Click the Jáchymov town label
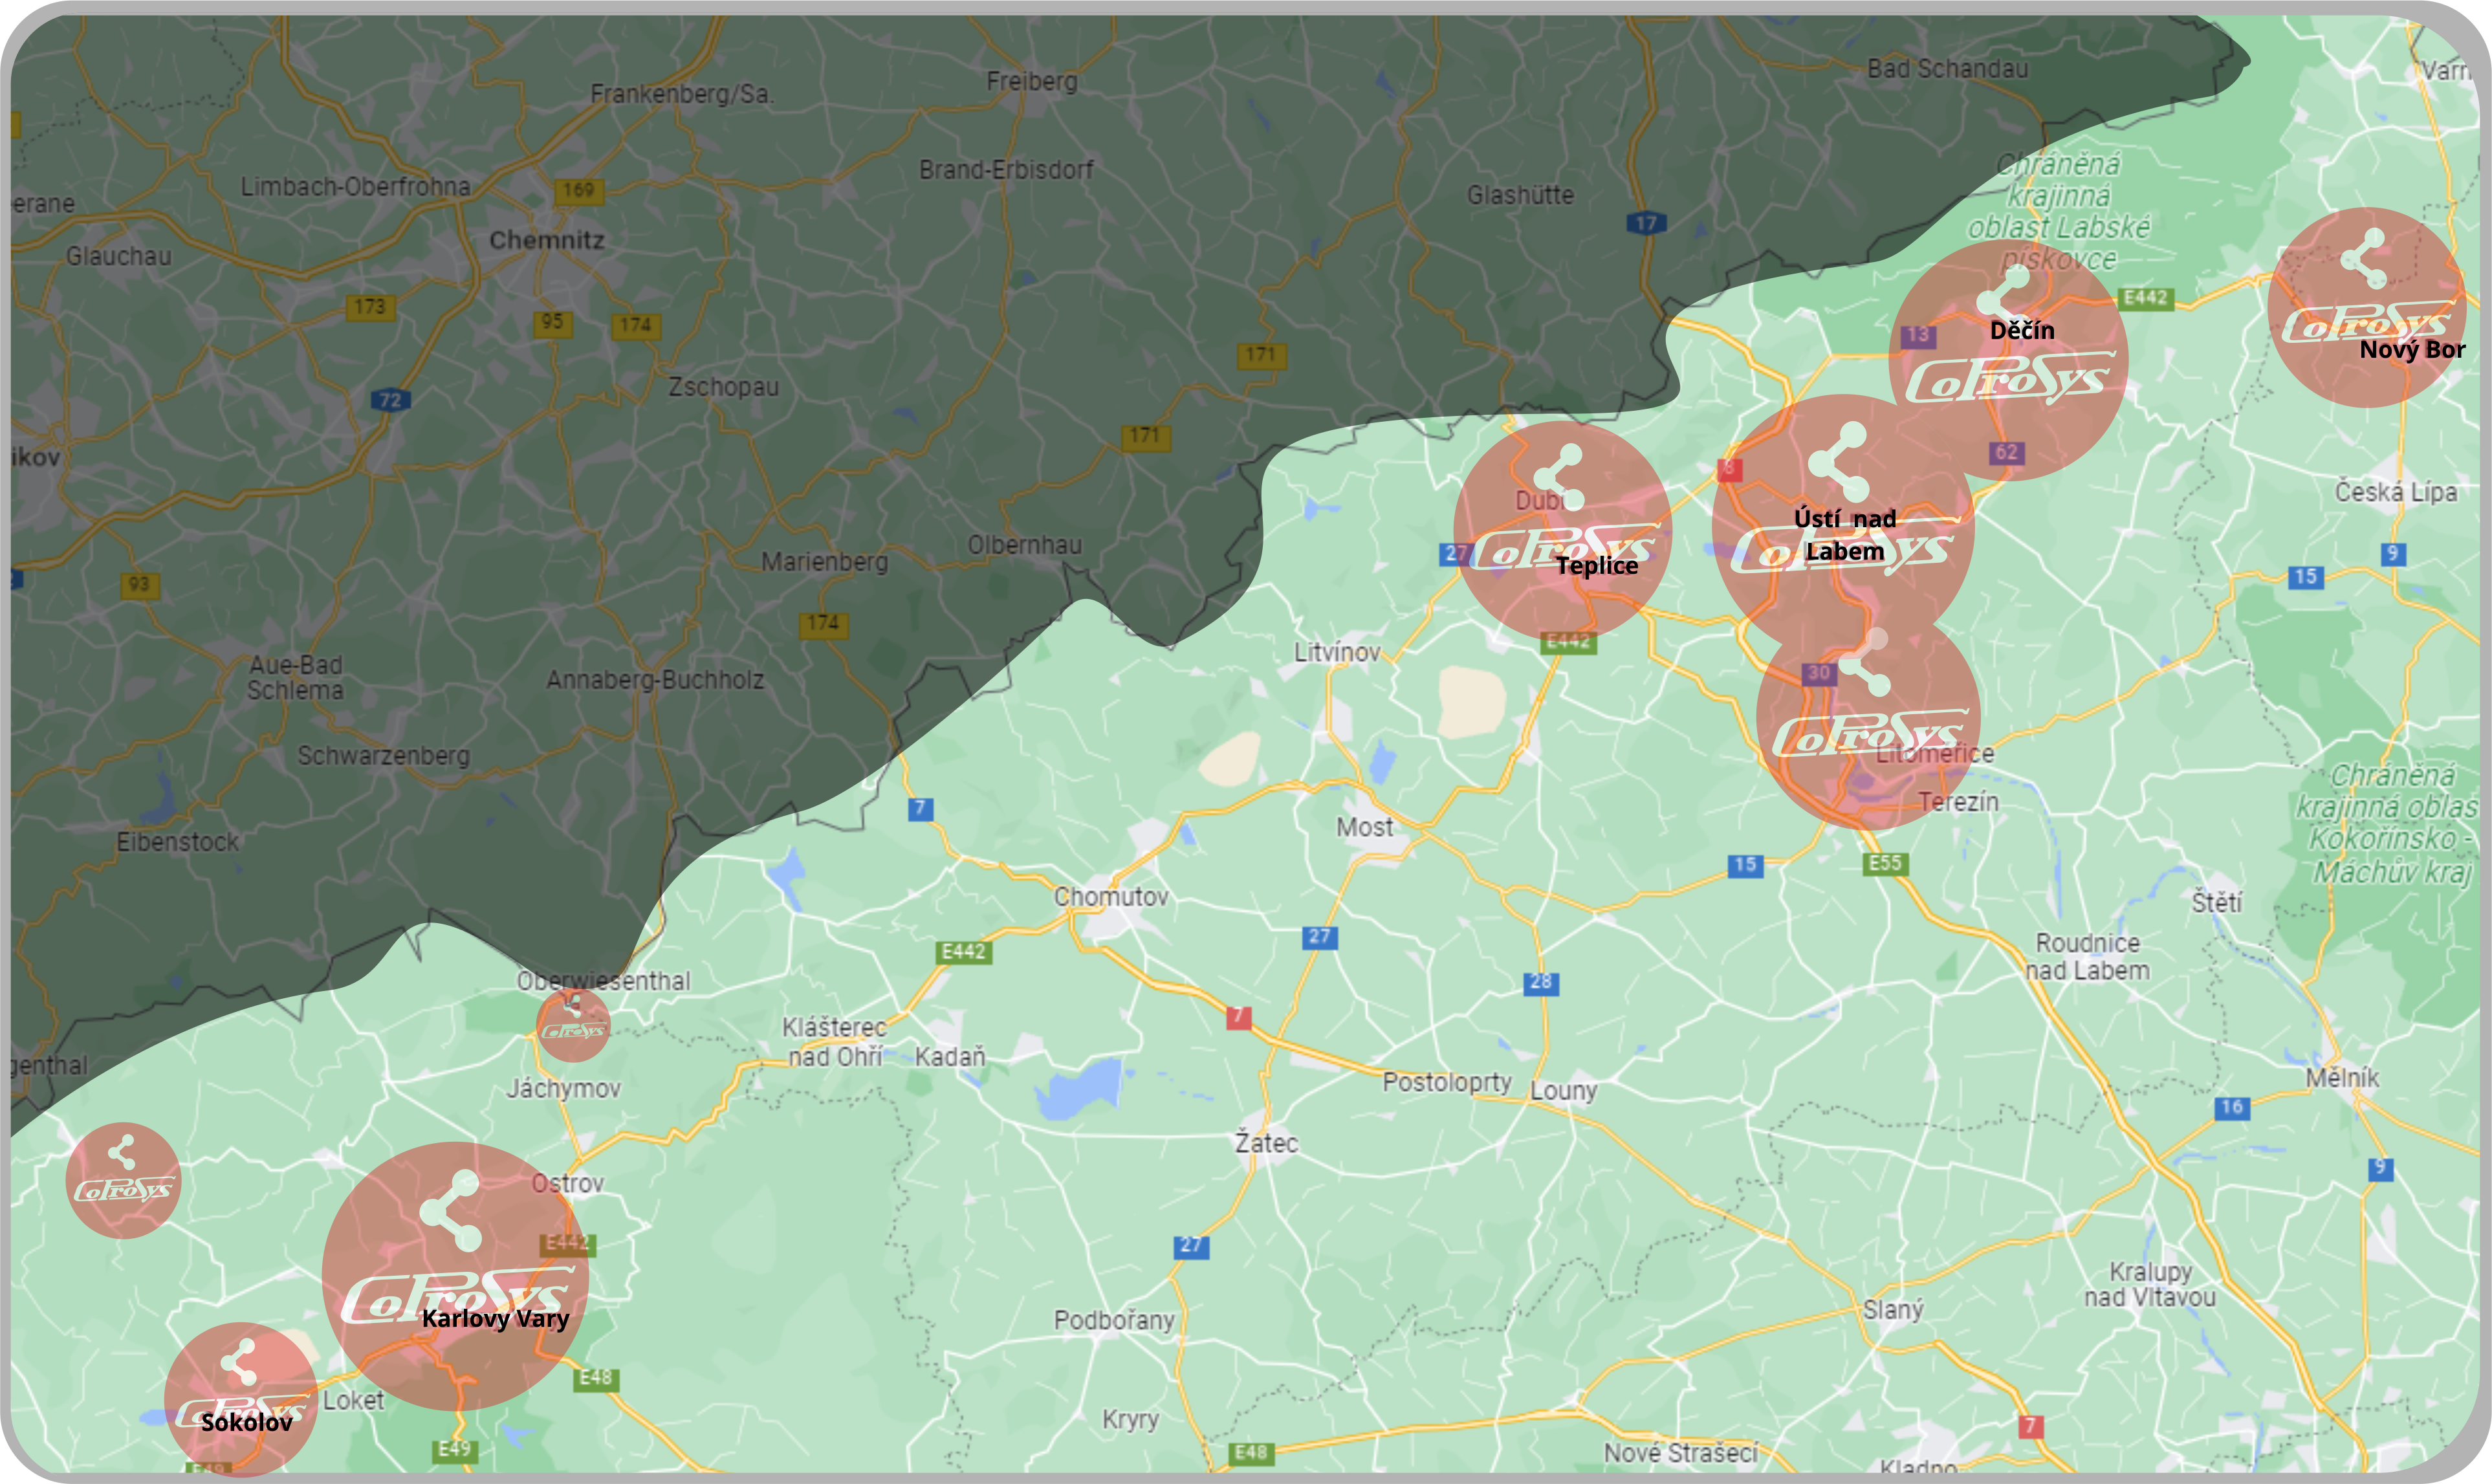The height and width of the screenshot is (1484, 2492). coord(563,1088)
